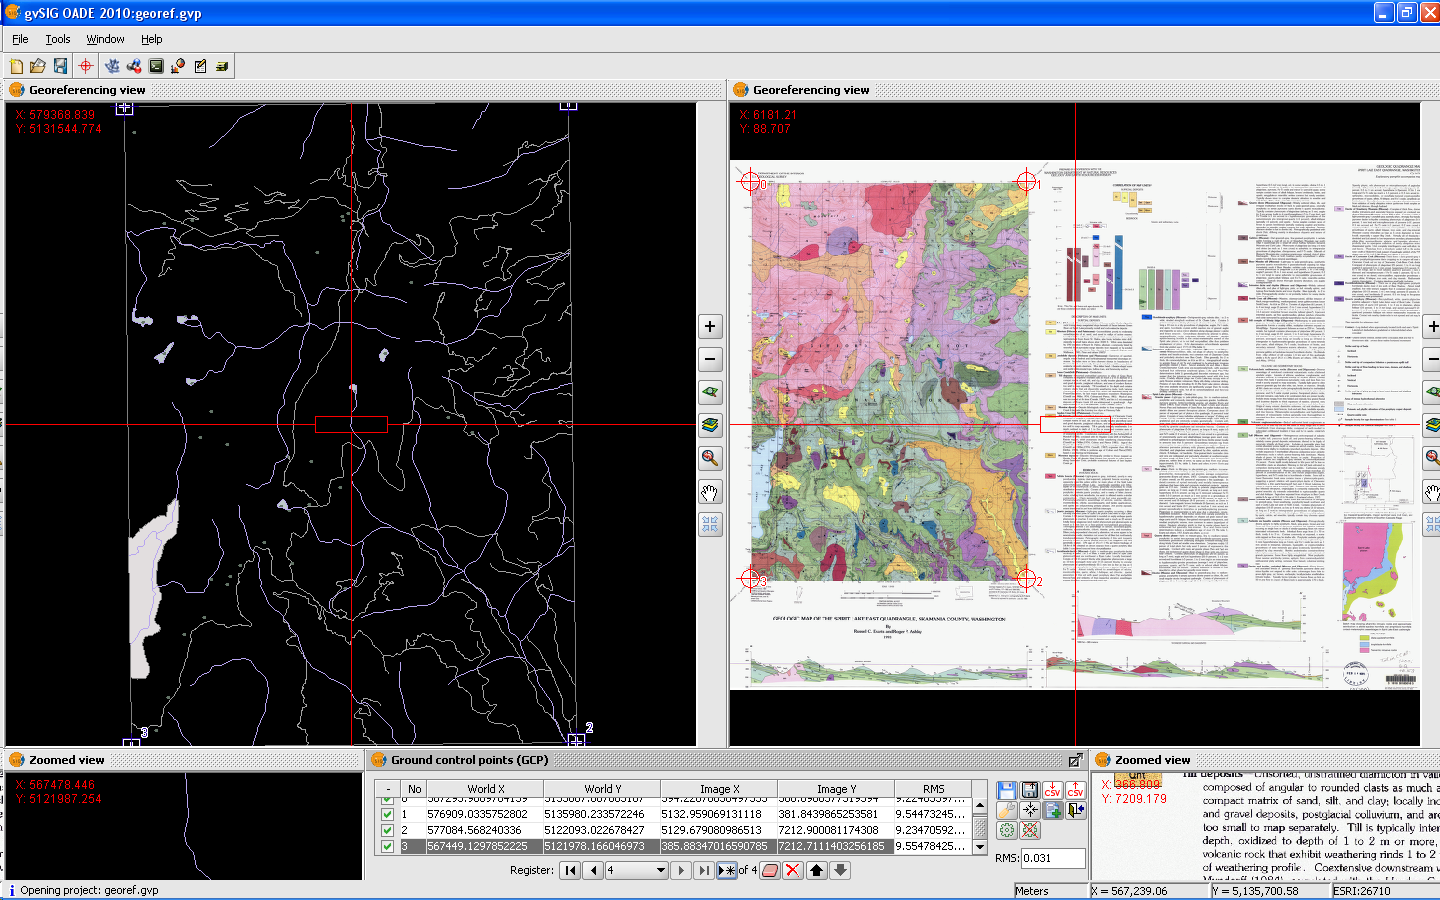The image size is (1440, 900).
Task: Click the previous zoom magnifier icon beside the left view
Action: (x=710, y=458)
